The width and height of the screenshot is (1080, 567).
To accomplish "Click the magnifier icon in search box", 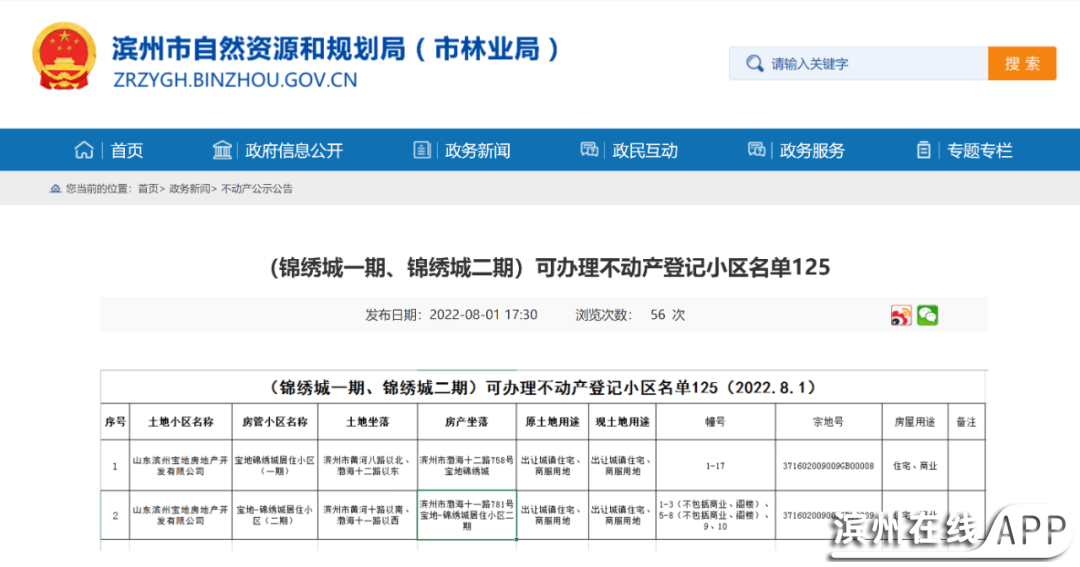I will (x=753, y=64).
